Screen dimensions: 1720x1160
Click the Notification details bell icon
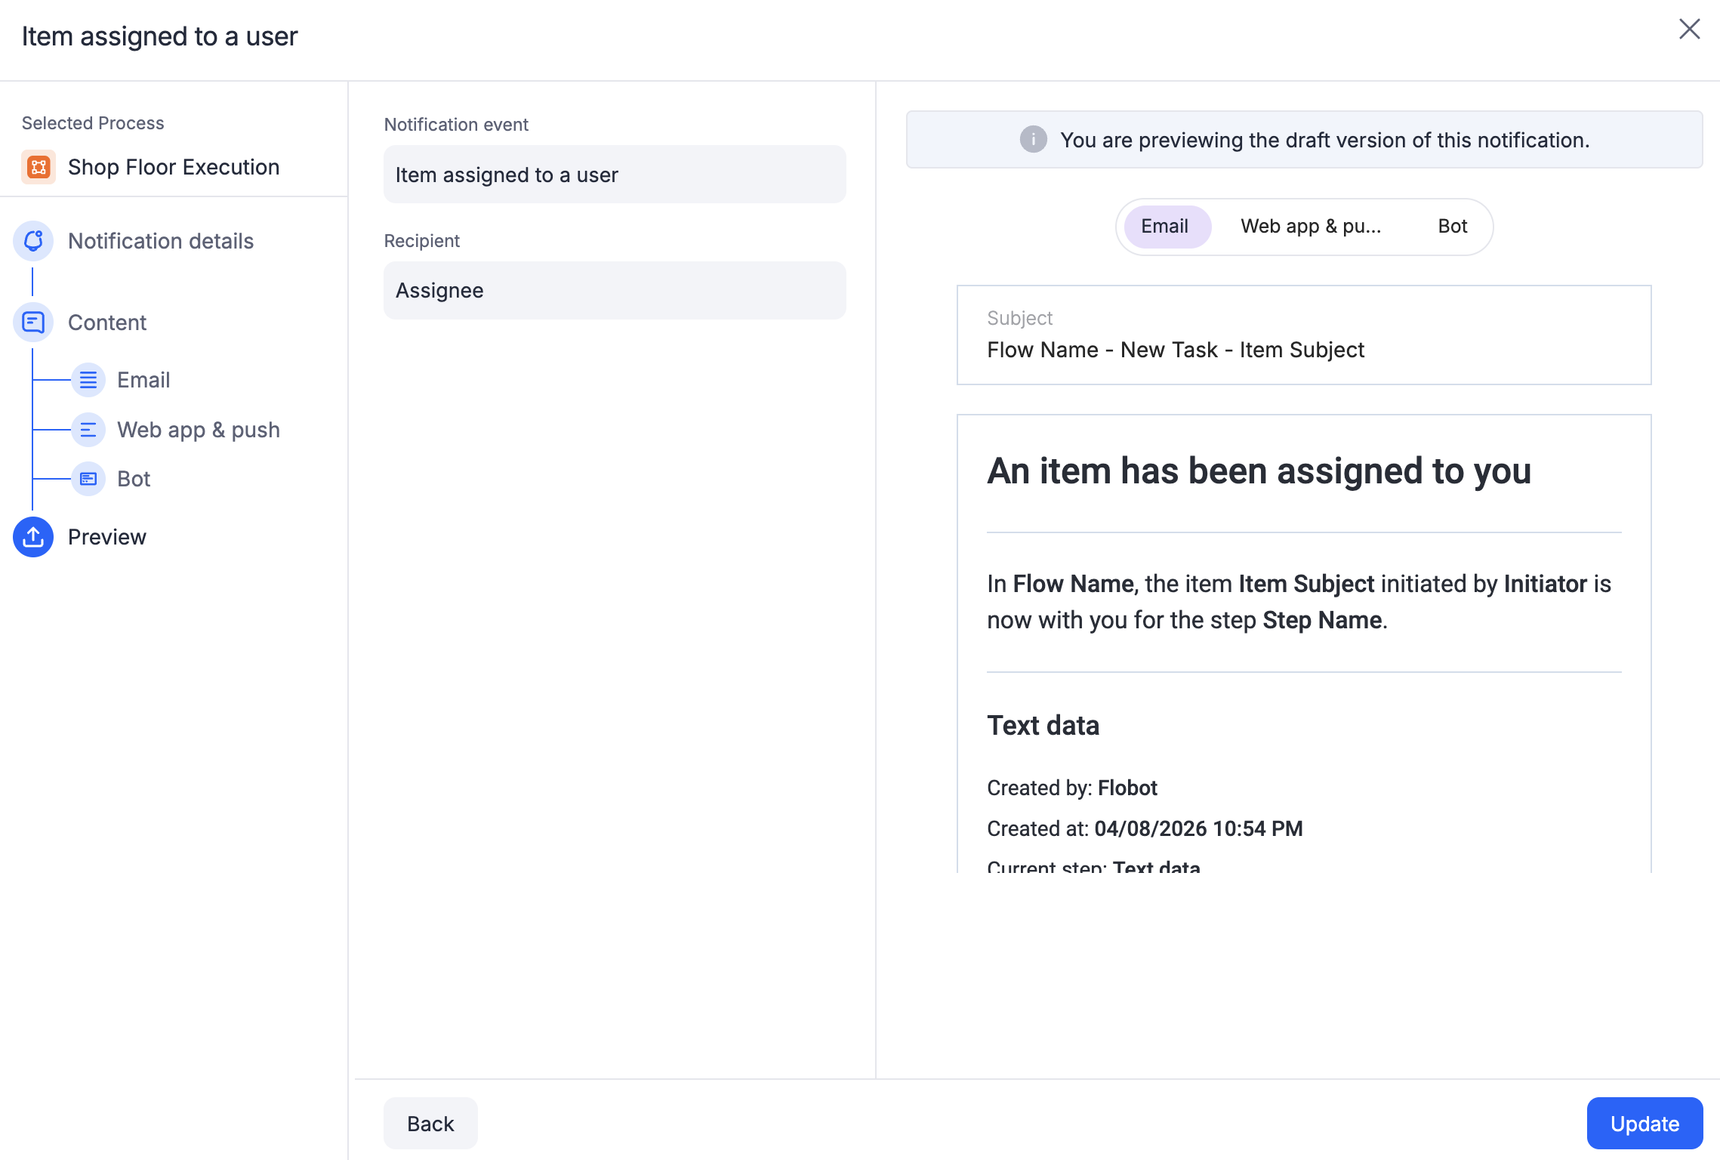[33, 241]
